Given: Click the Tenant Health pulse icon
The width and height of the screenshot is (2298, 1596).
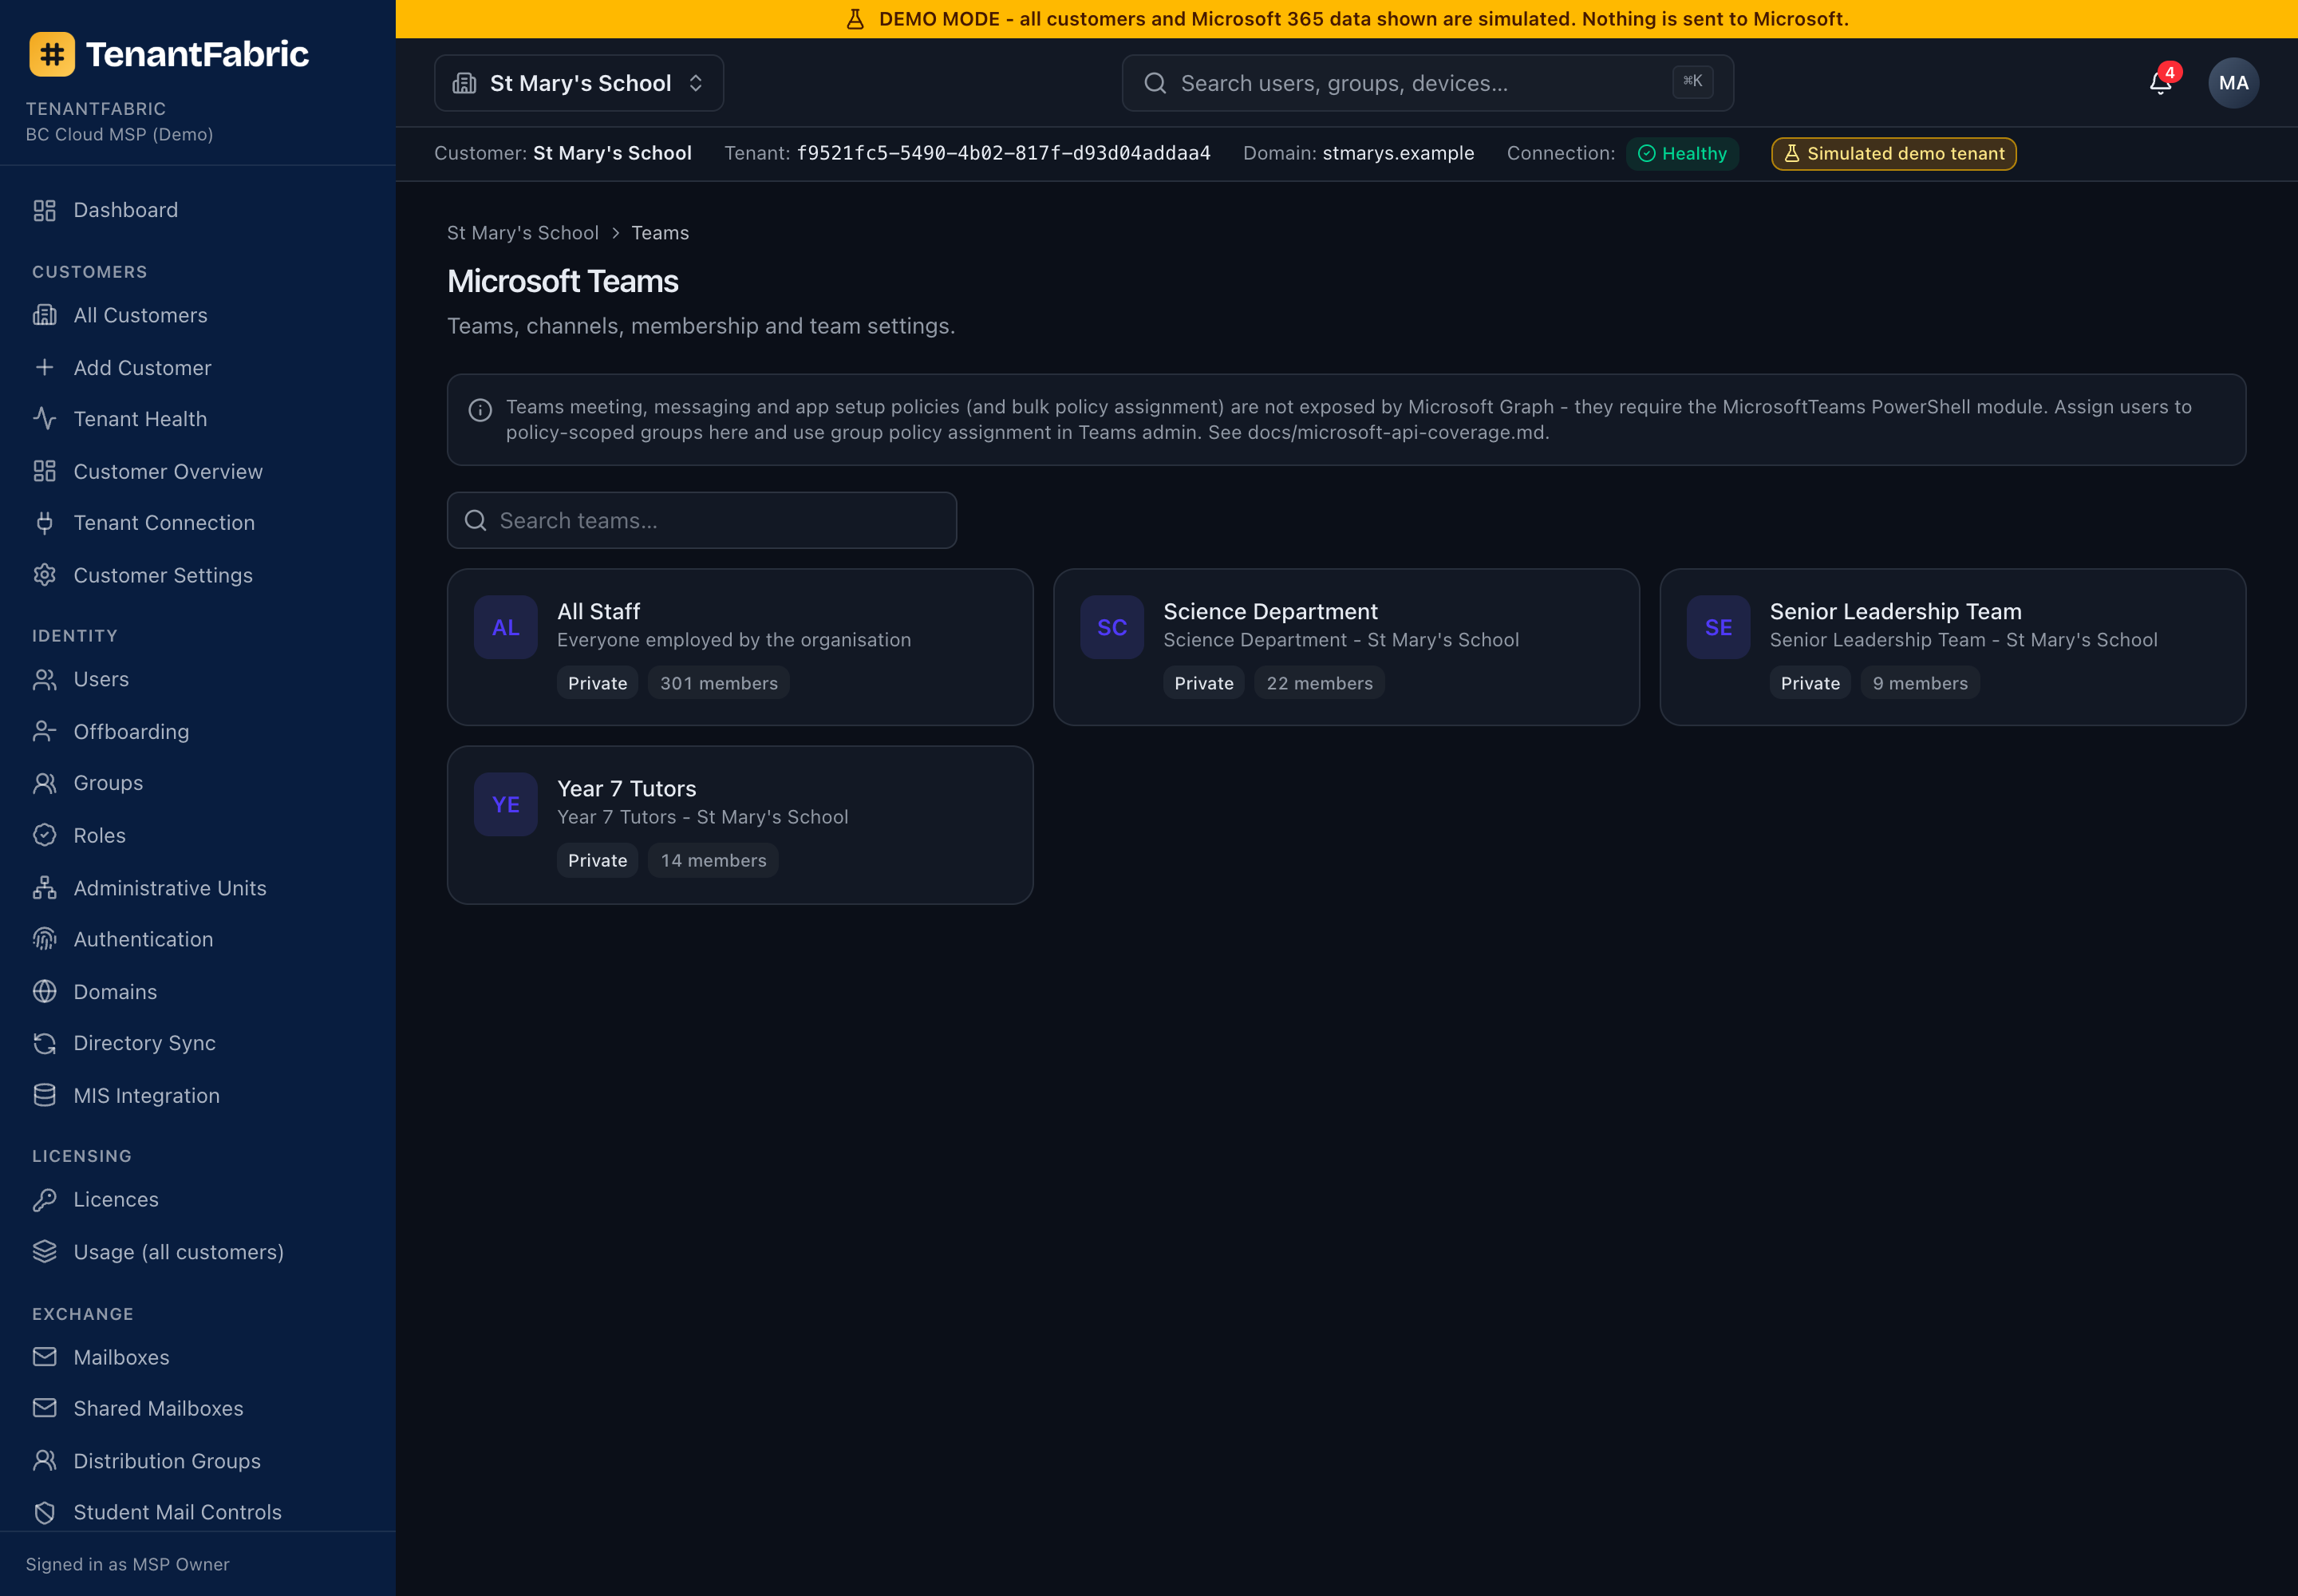Looking at the screenshot, I should coord(45,418).
